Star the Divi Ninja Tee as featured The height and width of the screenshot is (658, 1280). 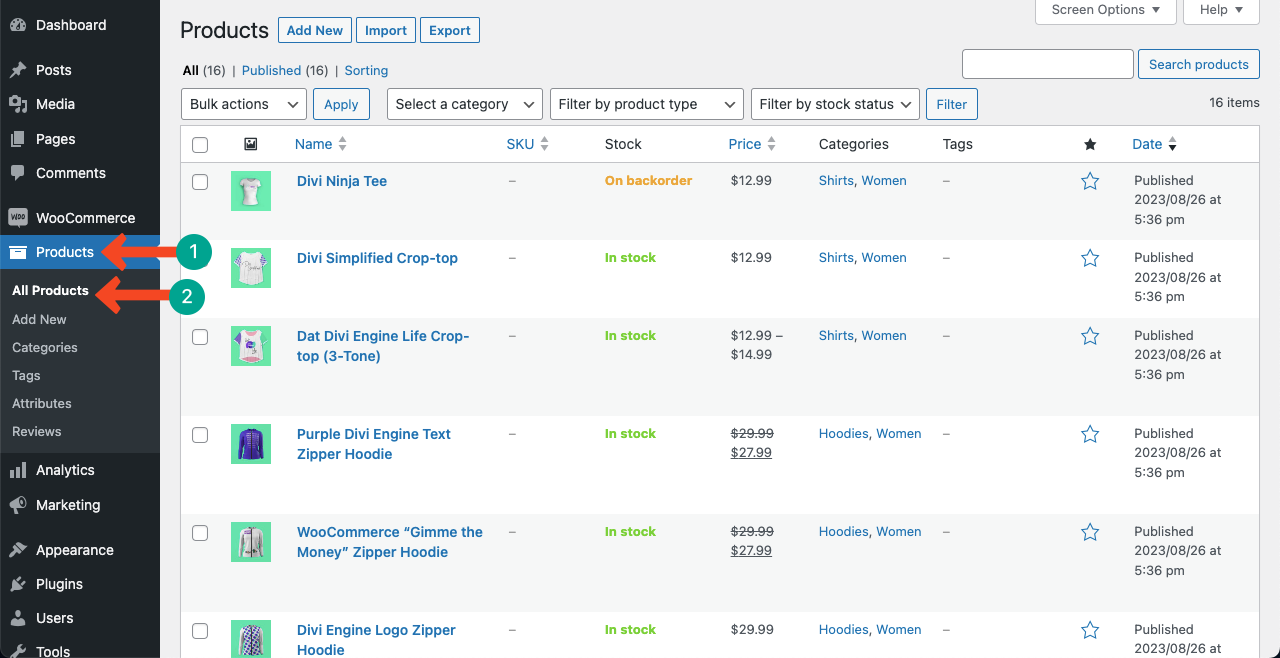pyautogui.click(x=1090, y=181)
